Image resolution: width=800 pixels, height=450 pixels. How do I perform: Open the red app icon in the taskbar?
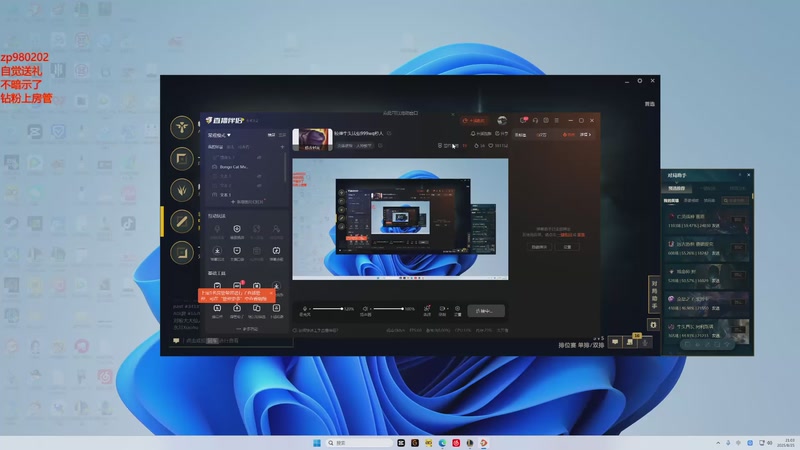click(456, 443)
